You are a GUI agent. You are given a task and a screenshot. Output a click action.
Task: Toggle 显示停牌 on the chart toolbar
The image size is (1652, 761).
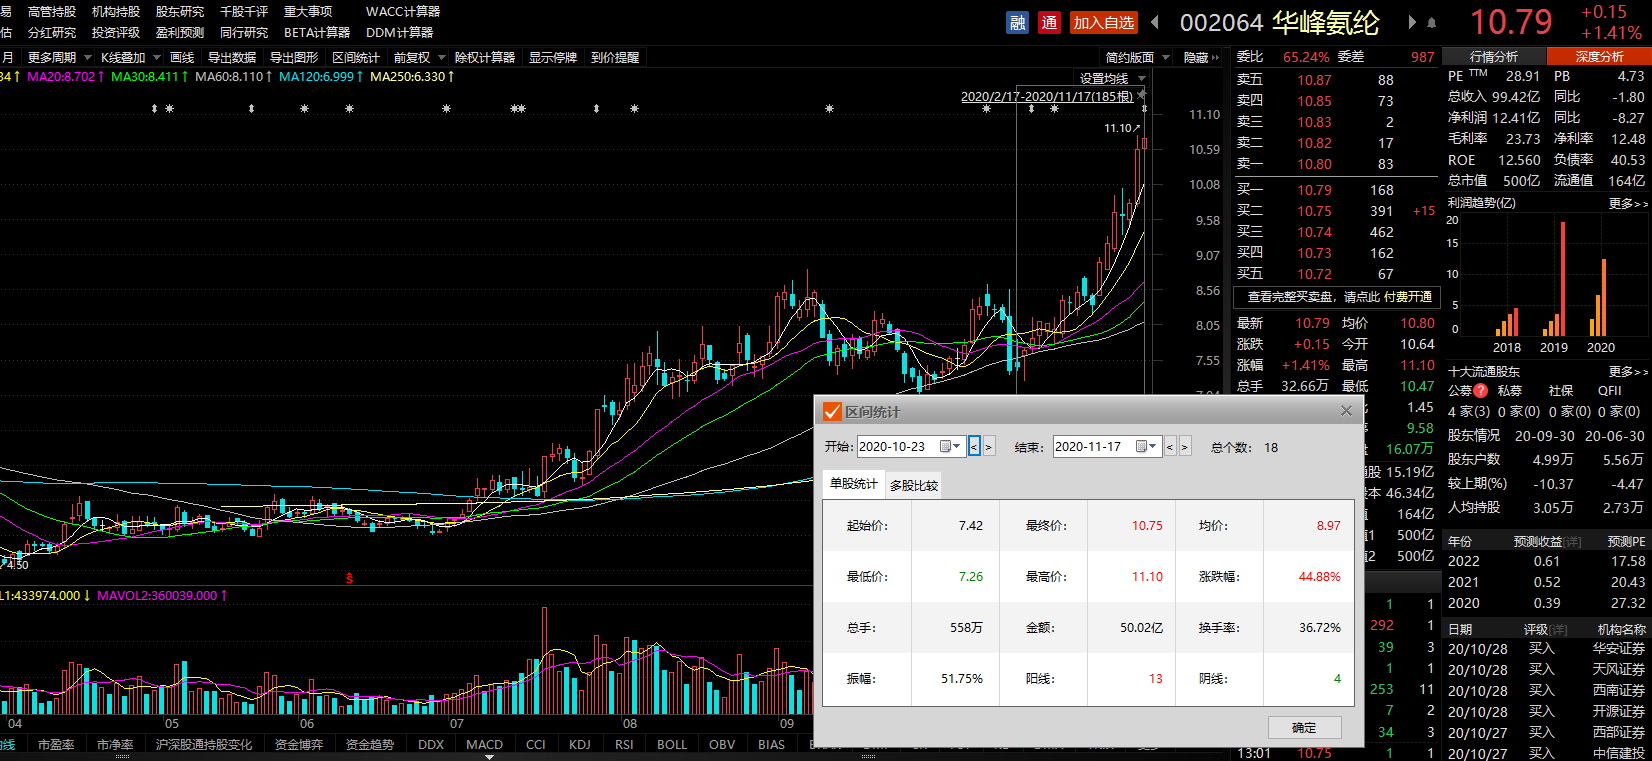click(x=553, y=58)
